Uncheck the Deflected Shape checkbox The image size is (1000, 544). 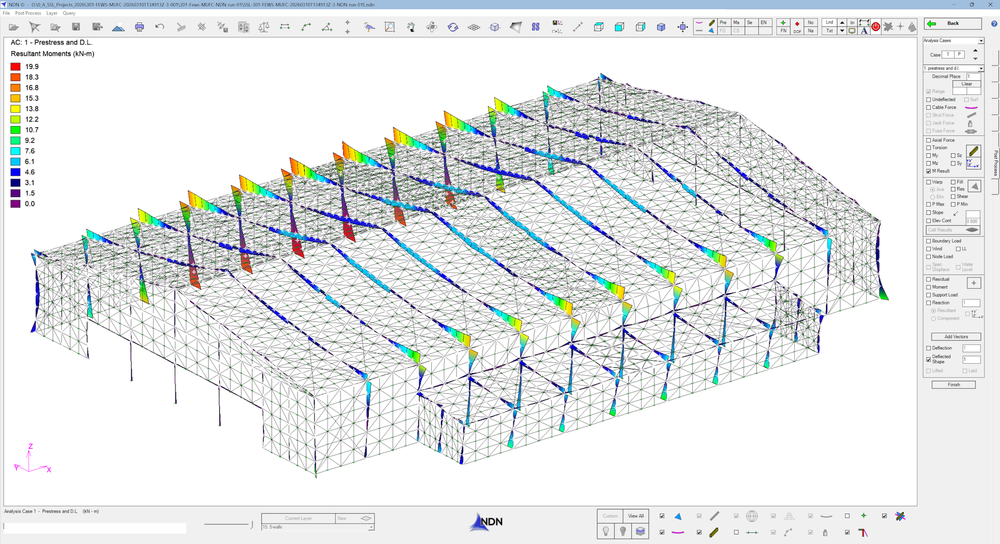pyautogui.click(x=929, y=360)
